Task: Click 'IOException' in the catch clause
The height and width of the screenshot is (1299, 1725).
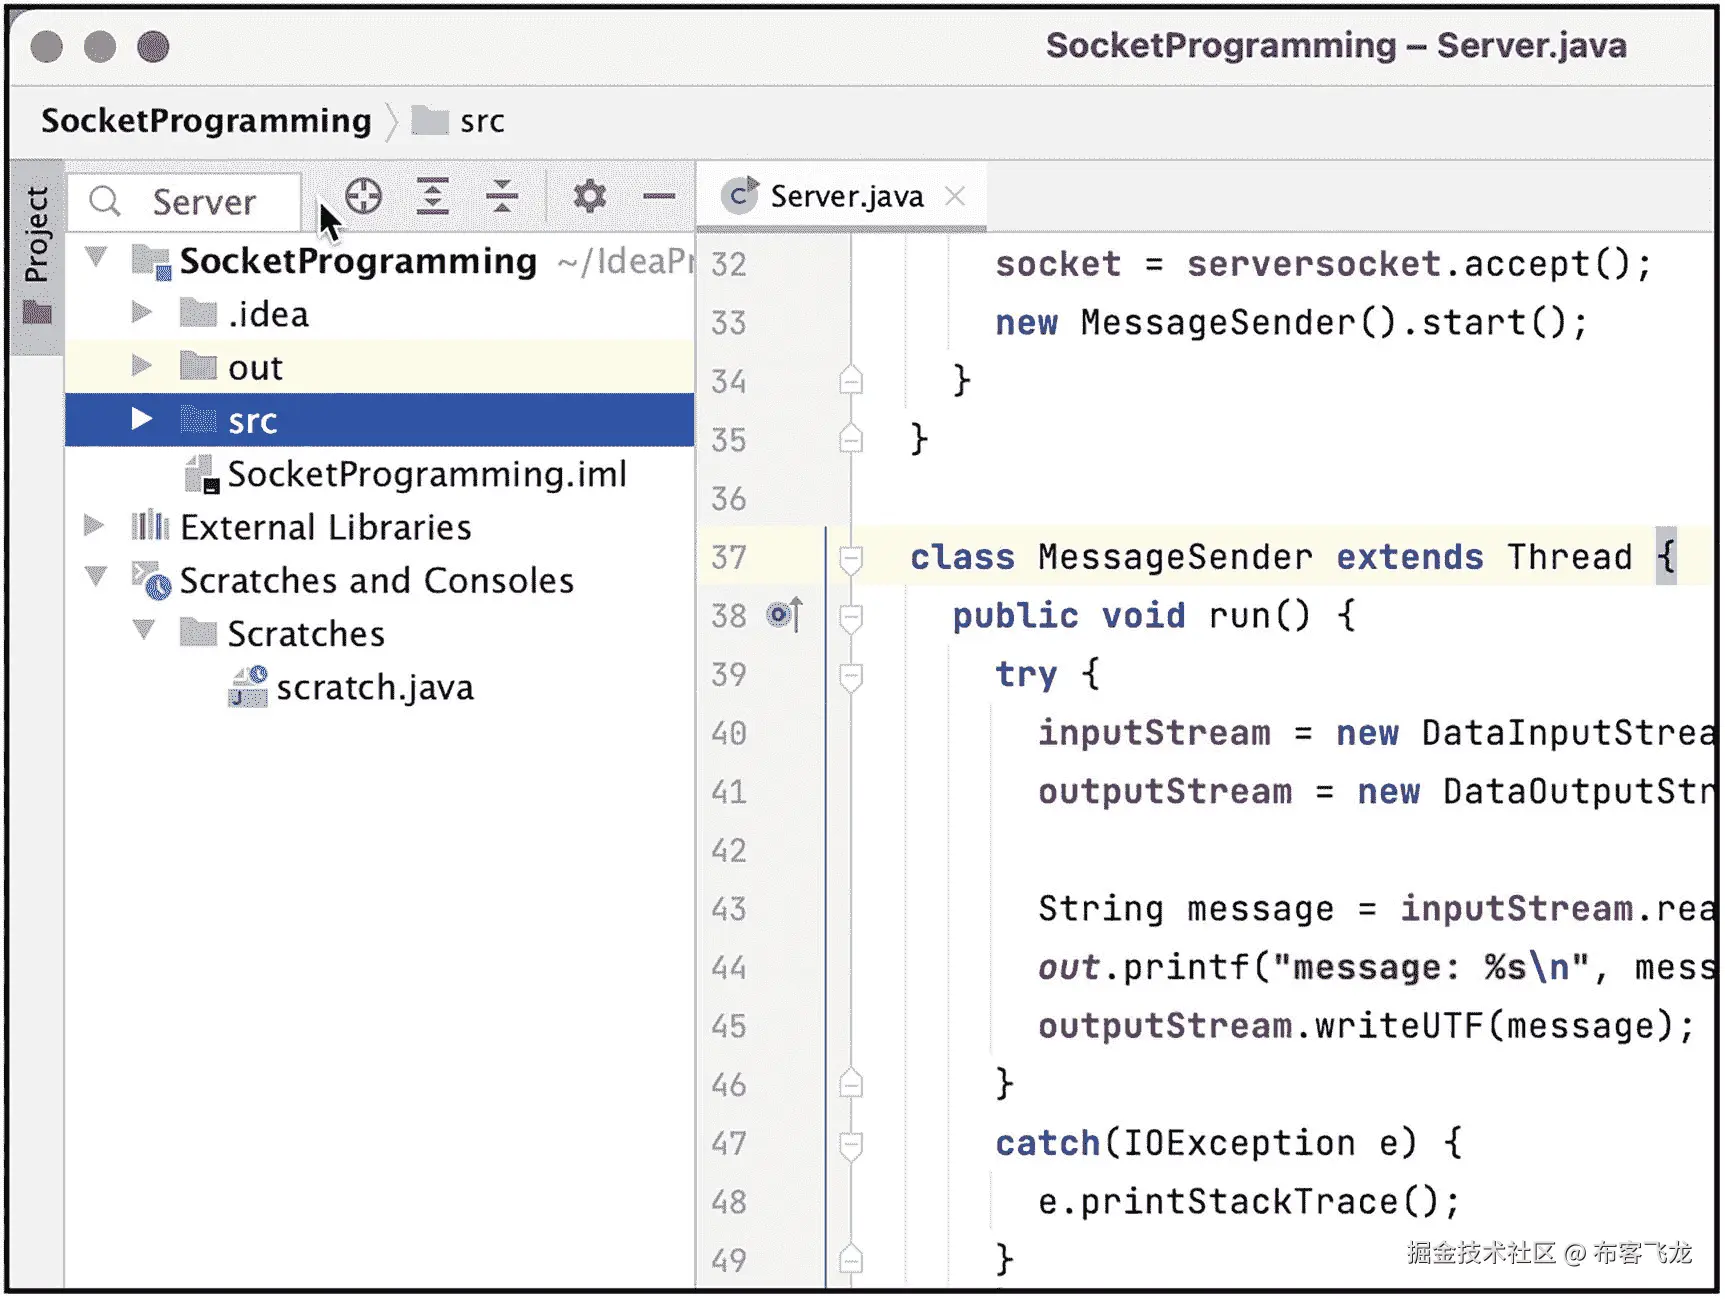Action: click(x=1239, y=1143)
